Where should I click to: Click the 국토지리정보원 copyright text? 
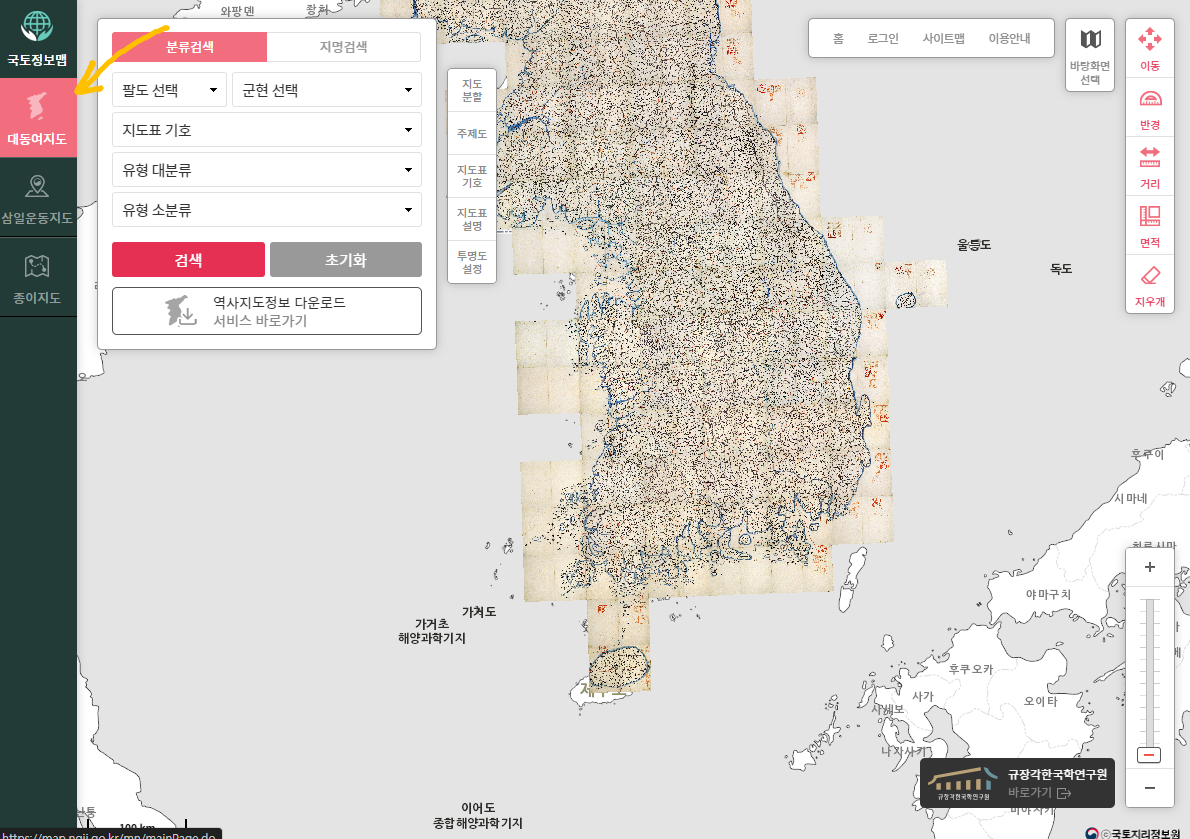coord(1140,834)
